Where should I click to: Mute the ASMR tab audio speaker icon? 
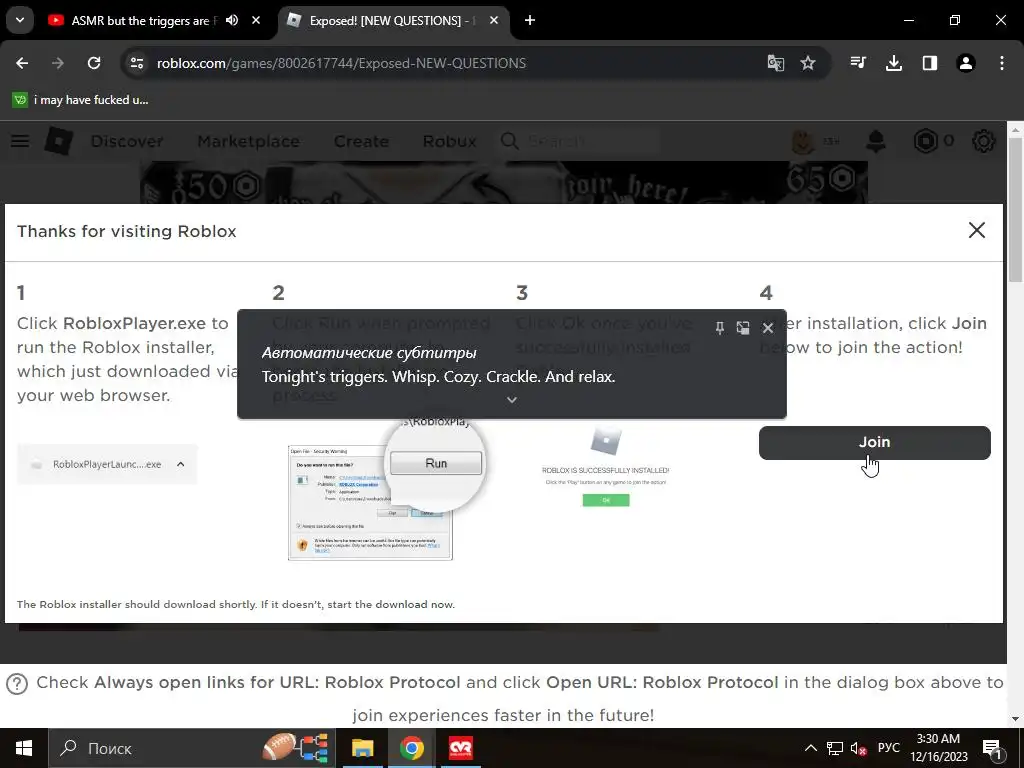(x=232, y=20)
